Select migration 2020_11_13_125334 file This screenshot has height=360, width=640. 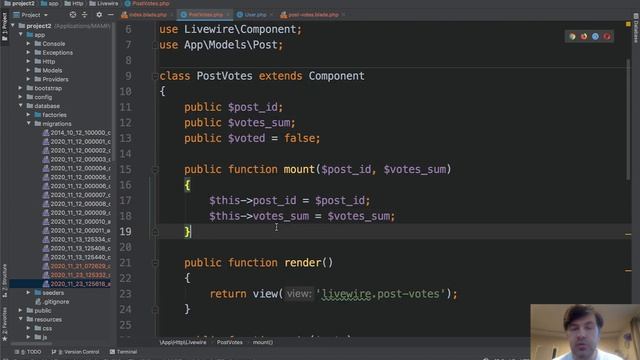(x=76, y=239)
